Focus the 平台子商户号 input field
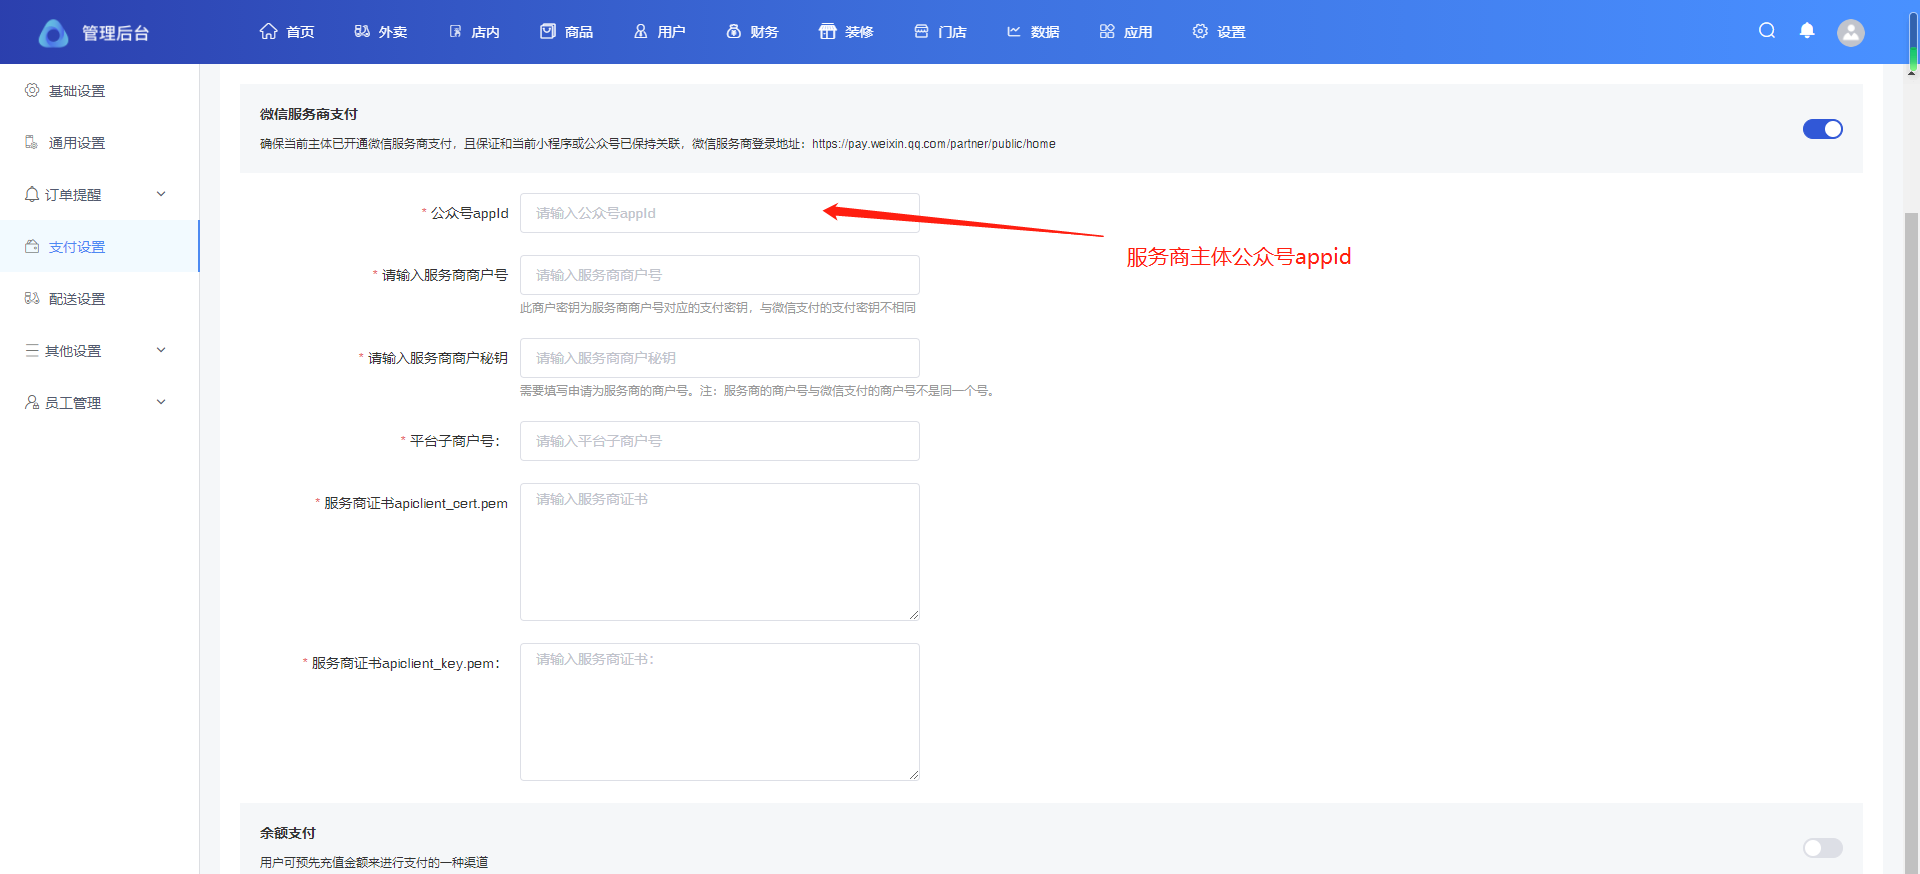The image size is (1920, 874). click(719, 441)
